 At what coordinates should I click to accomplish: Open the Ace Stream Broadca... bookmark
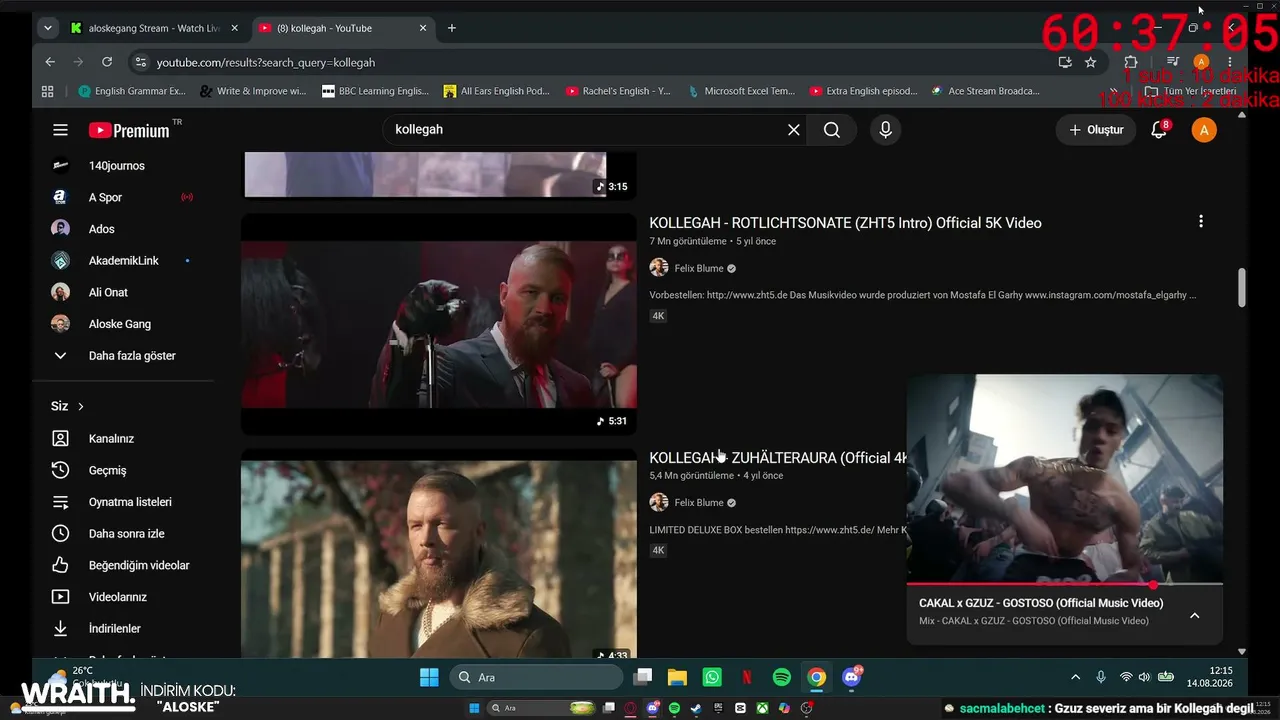(985, 91)
